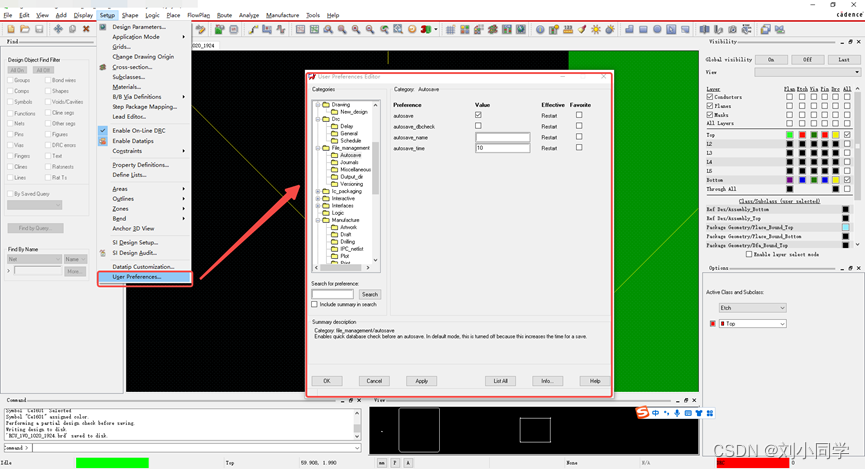Click the yellow sun Hilight icon
Image resolution: width=865 pixels, height=469 pixels.
point(596,29)
